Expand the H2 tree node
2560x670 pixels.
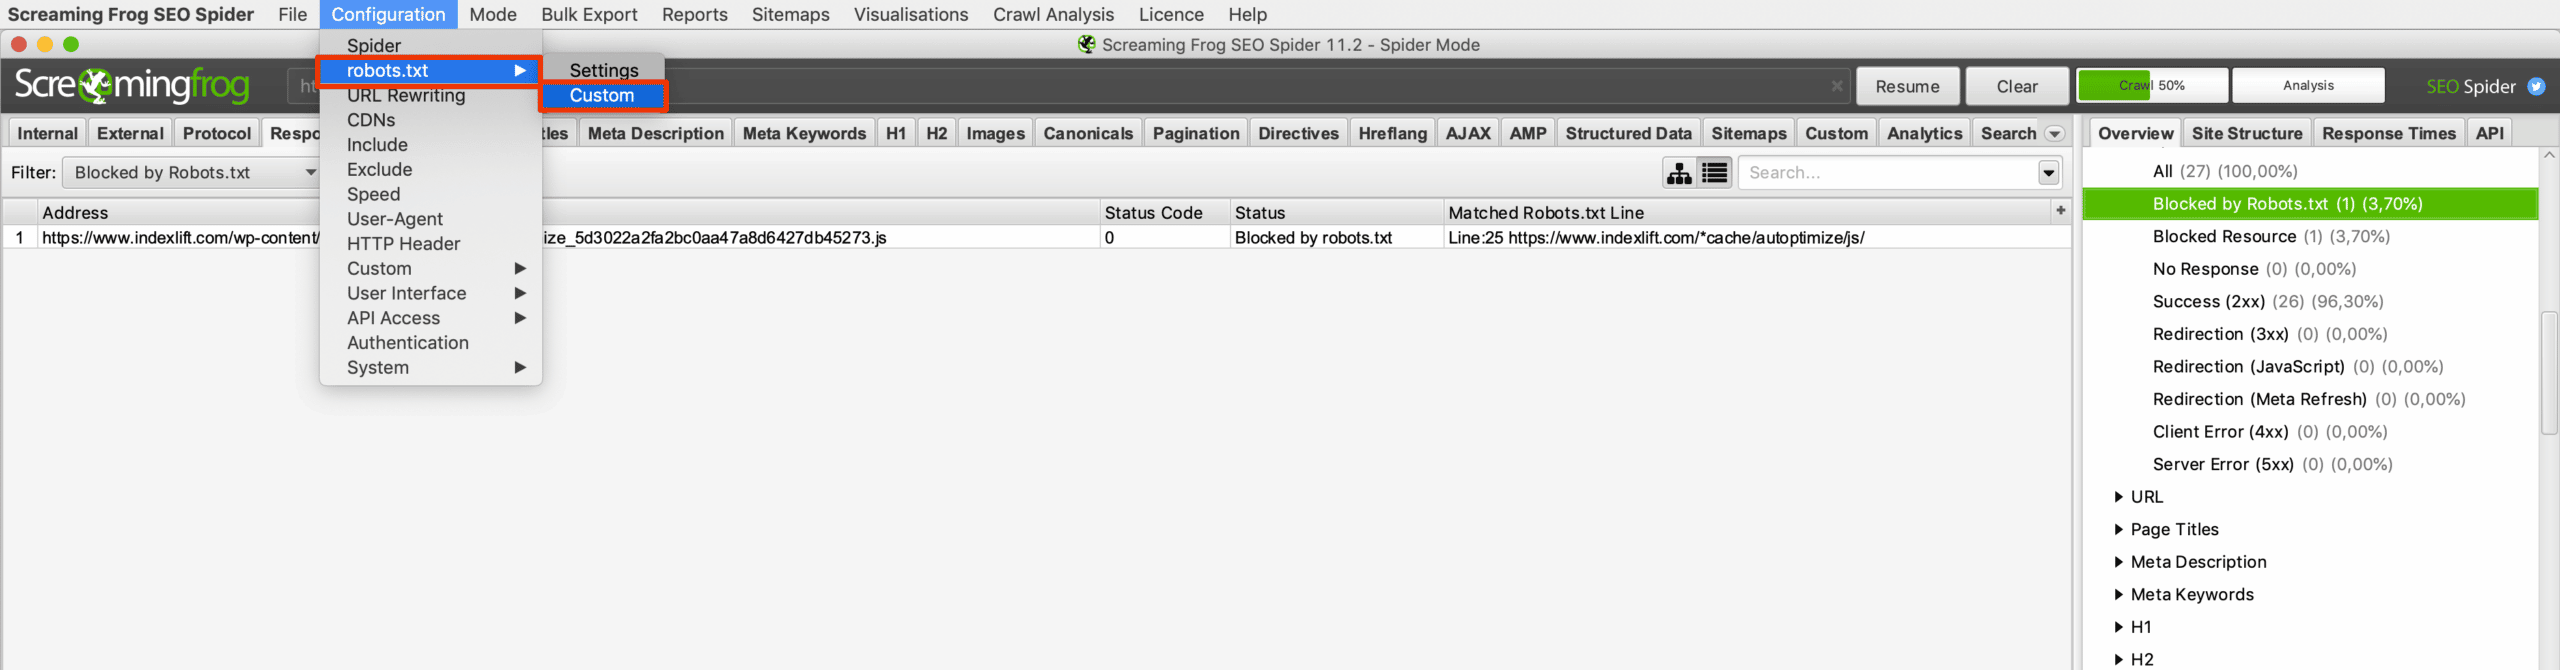pos(2118,660)
